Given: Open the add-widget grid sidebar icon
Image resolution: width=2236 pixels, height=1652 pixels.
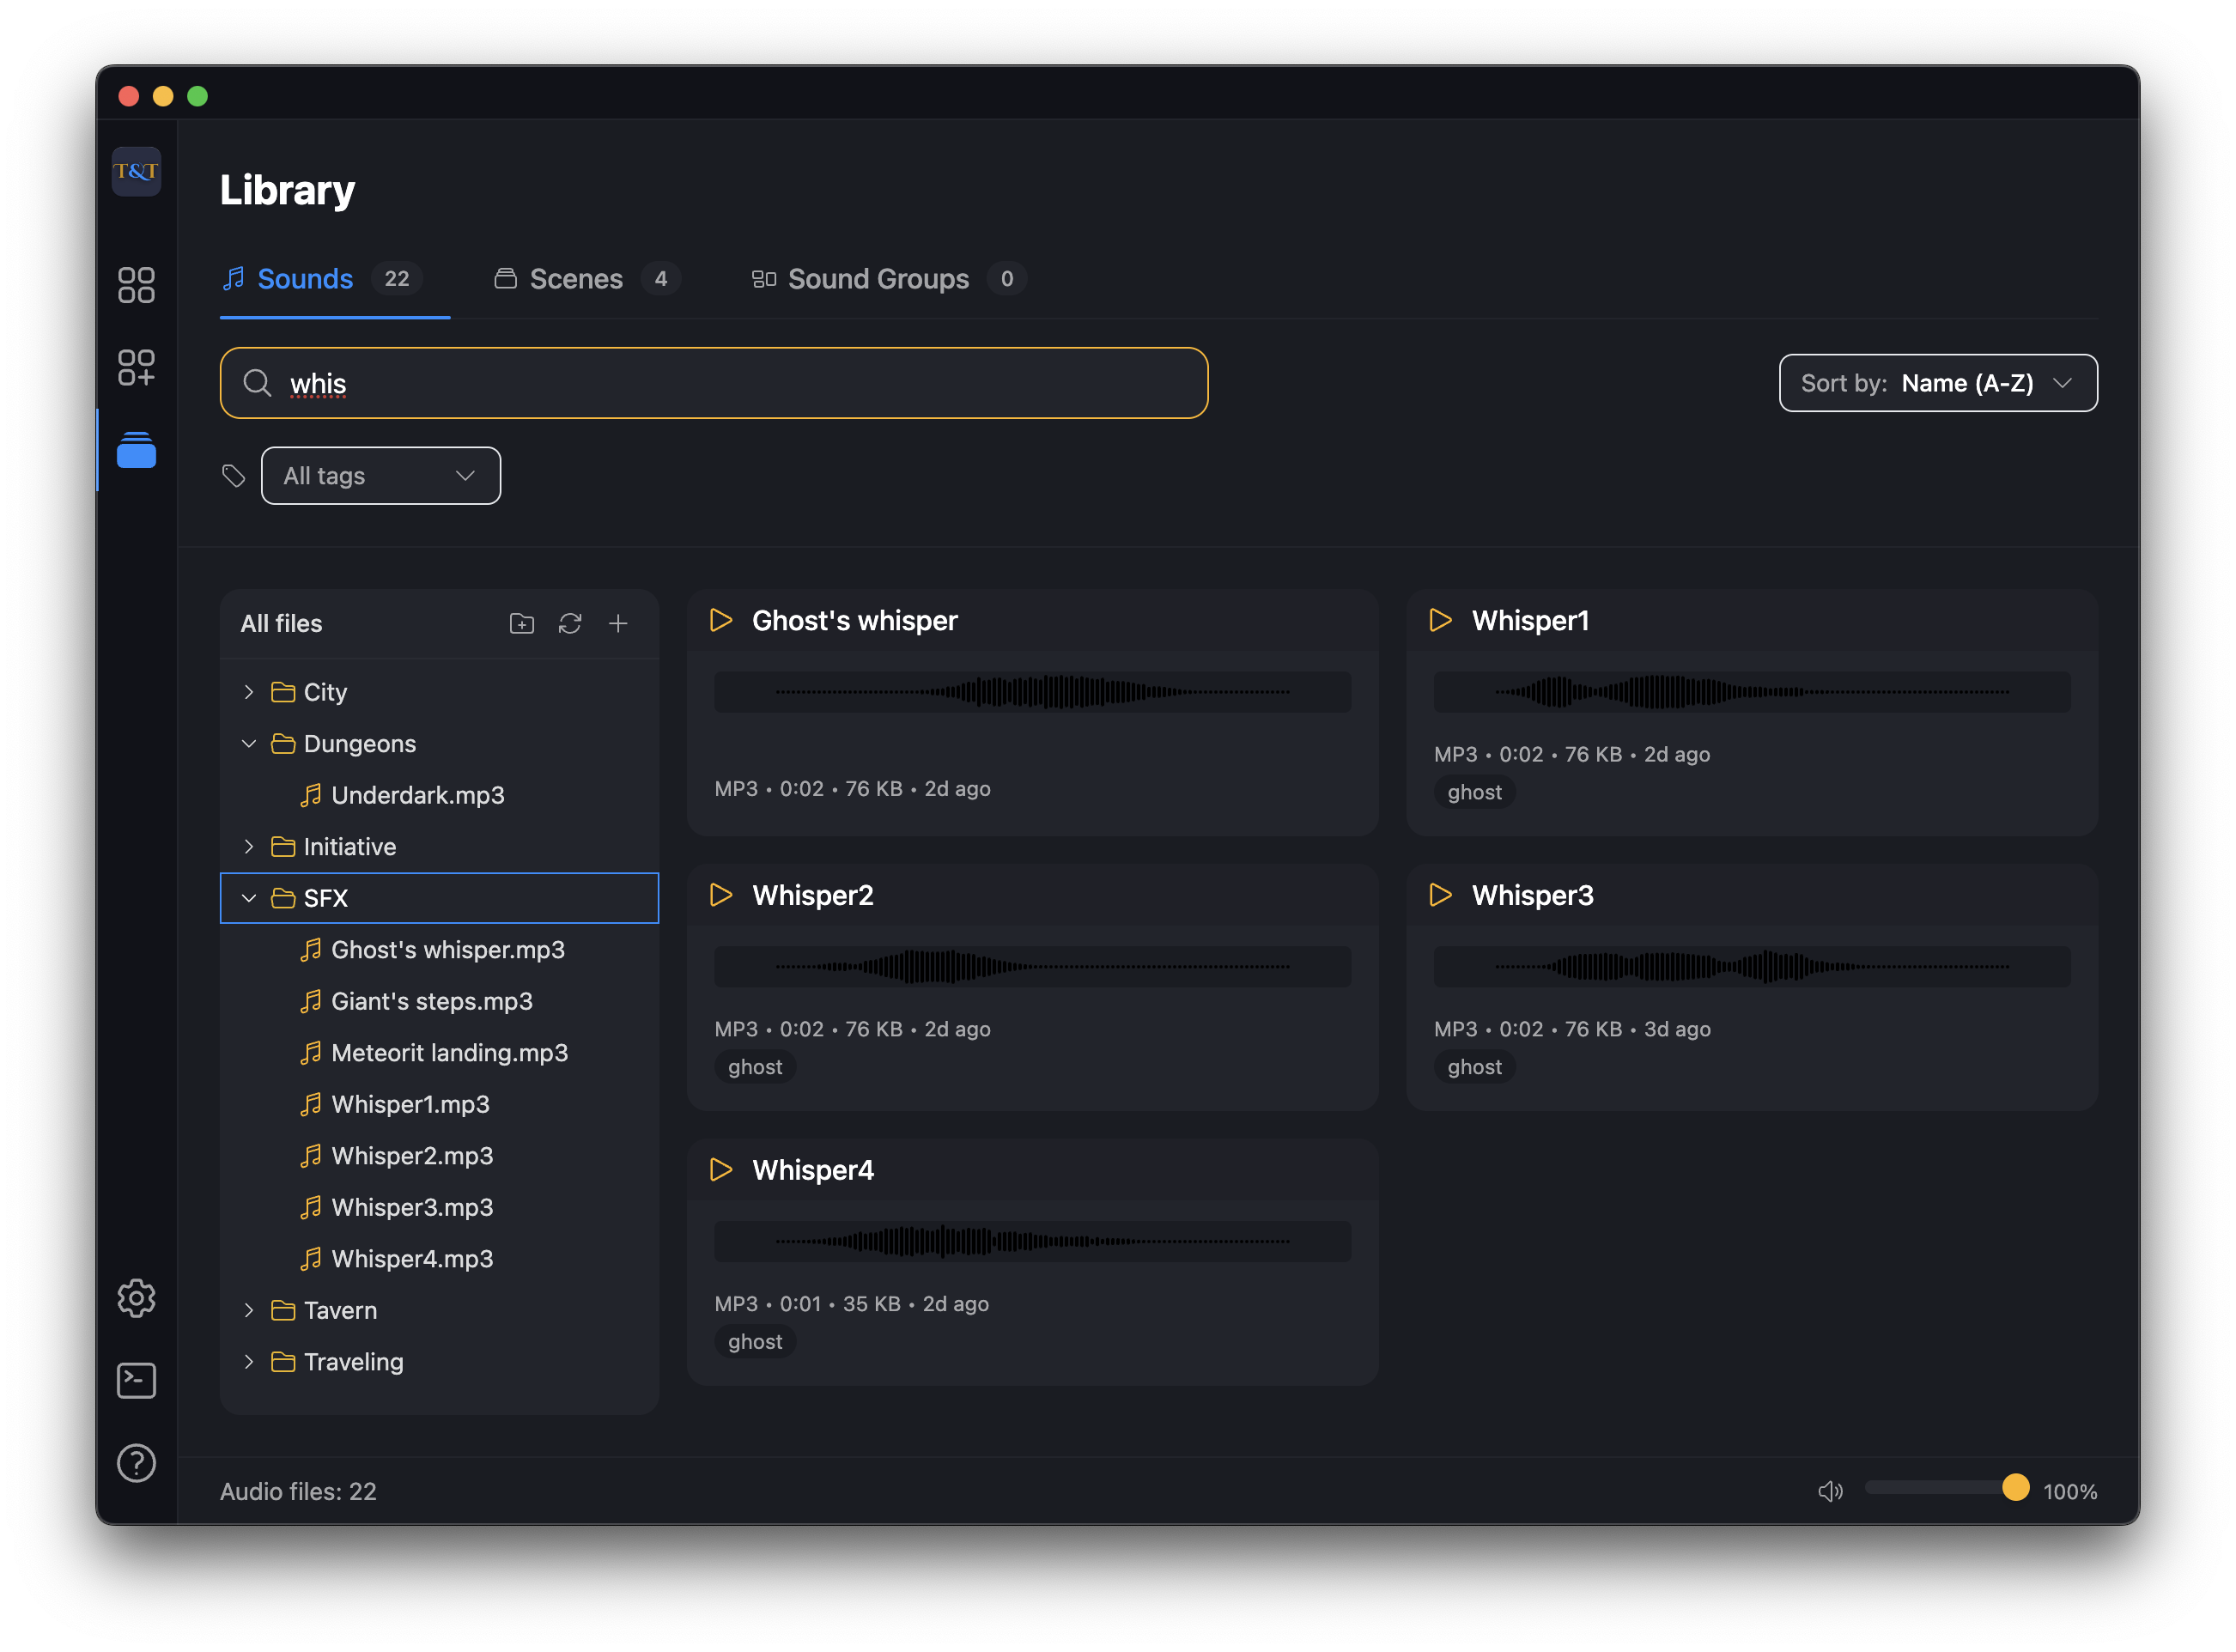Looking at the screenshot, I should (136, 367).
